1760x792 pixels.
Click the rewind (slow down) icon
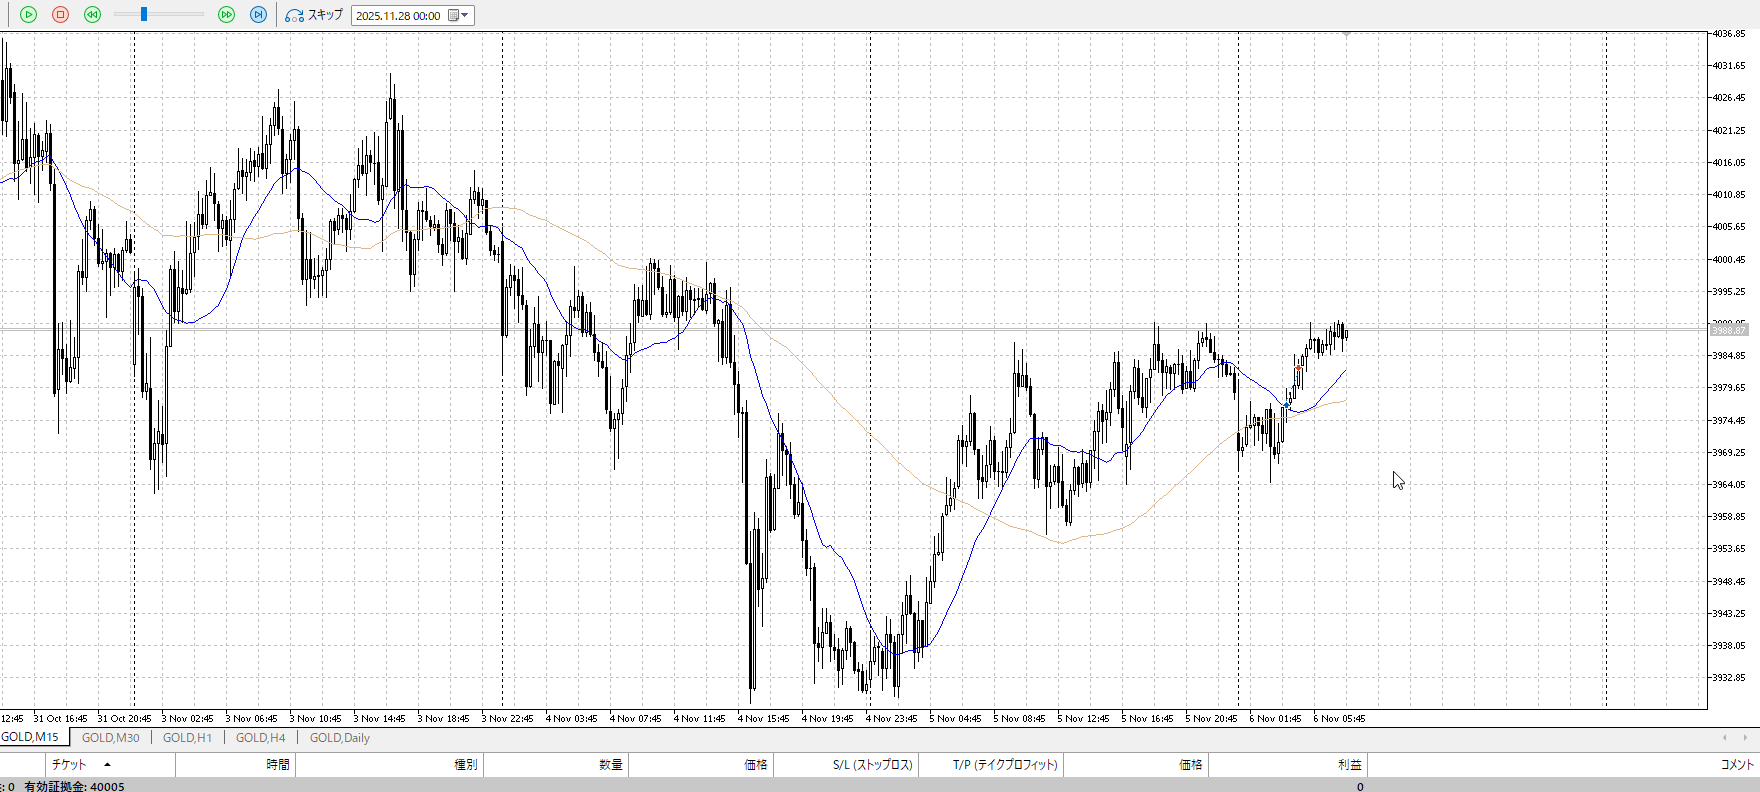tap(92, 15)
